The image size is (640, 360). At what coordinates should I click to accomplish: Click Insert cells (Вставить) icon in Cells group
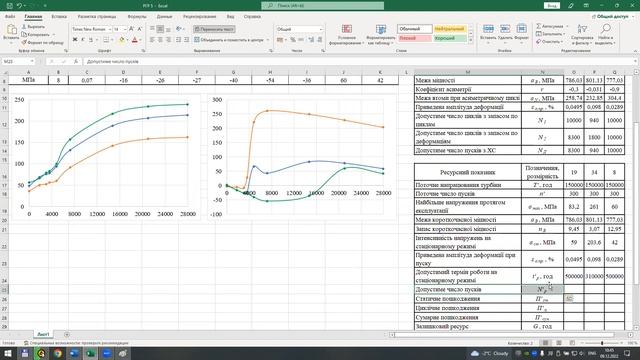(488, 29)
